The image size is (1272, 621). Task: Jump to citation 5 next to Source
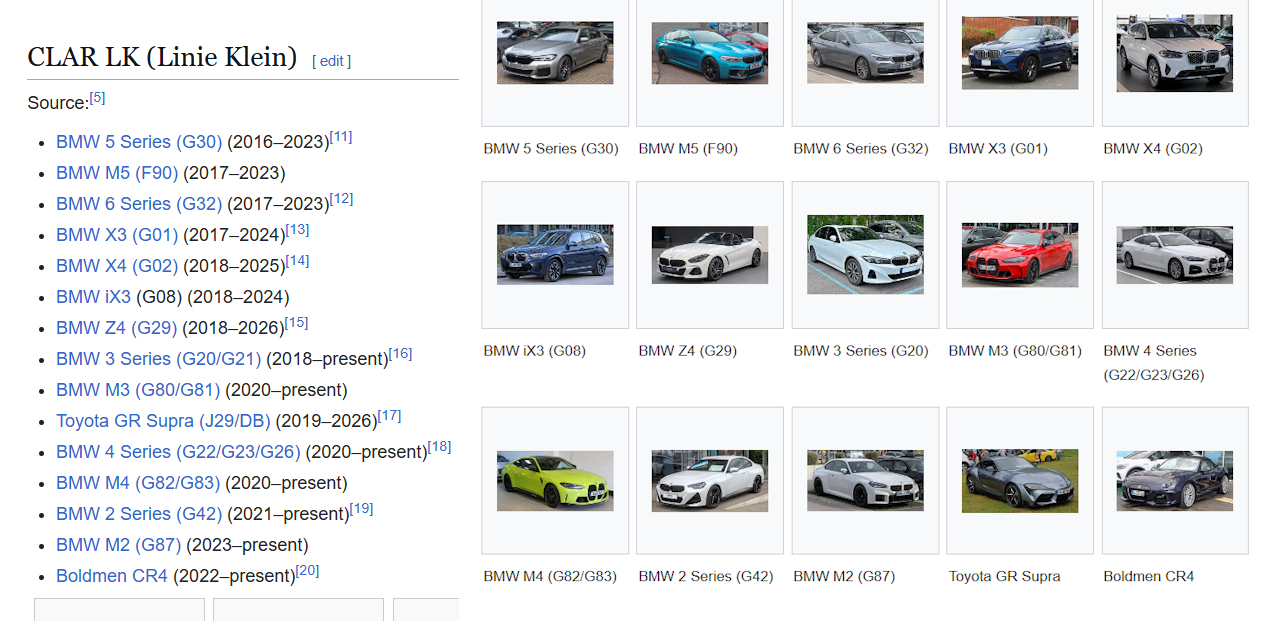tap(97, 98)
